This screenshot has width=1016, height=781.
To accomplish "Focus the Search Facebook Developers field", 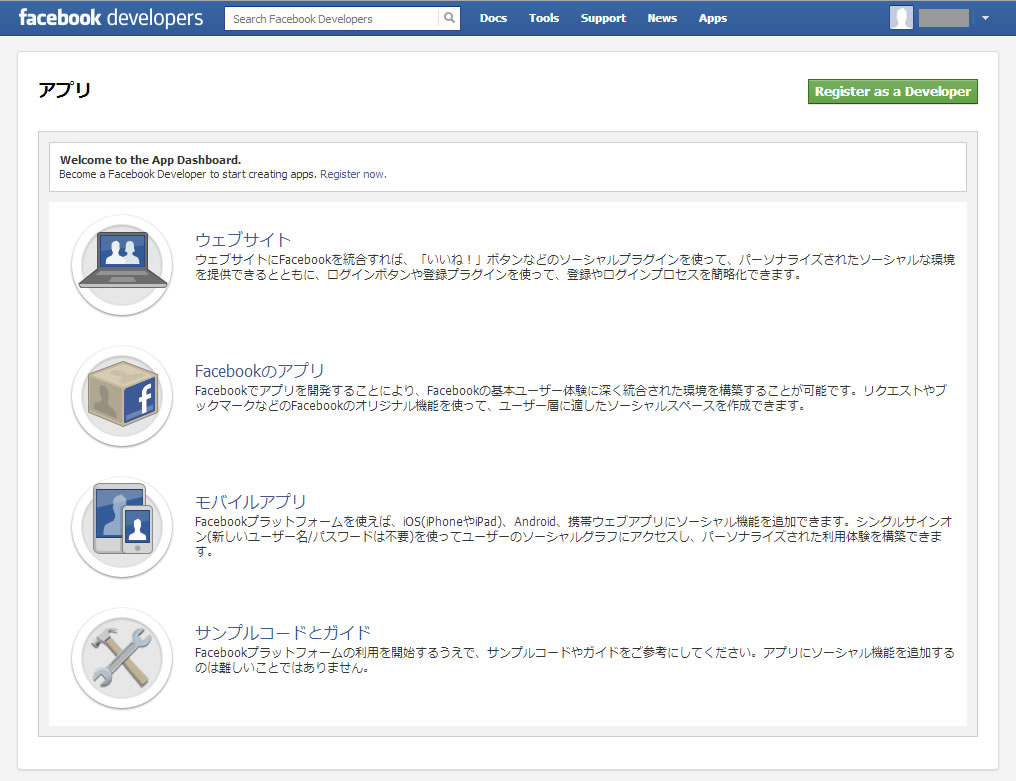I will click(x=332, y=19).
